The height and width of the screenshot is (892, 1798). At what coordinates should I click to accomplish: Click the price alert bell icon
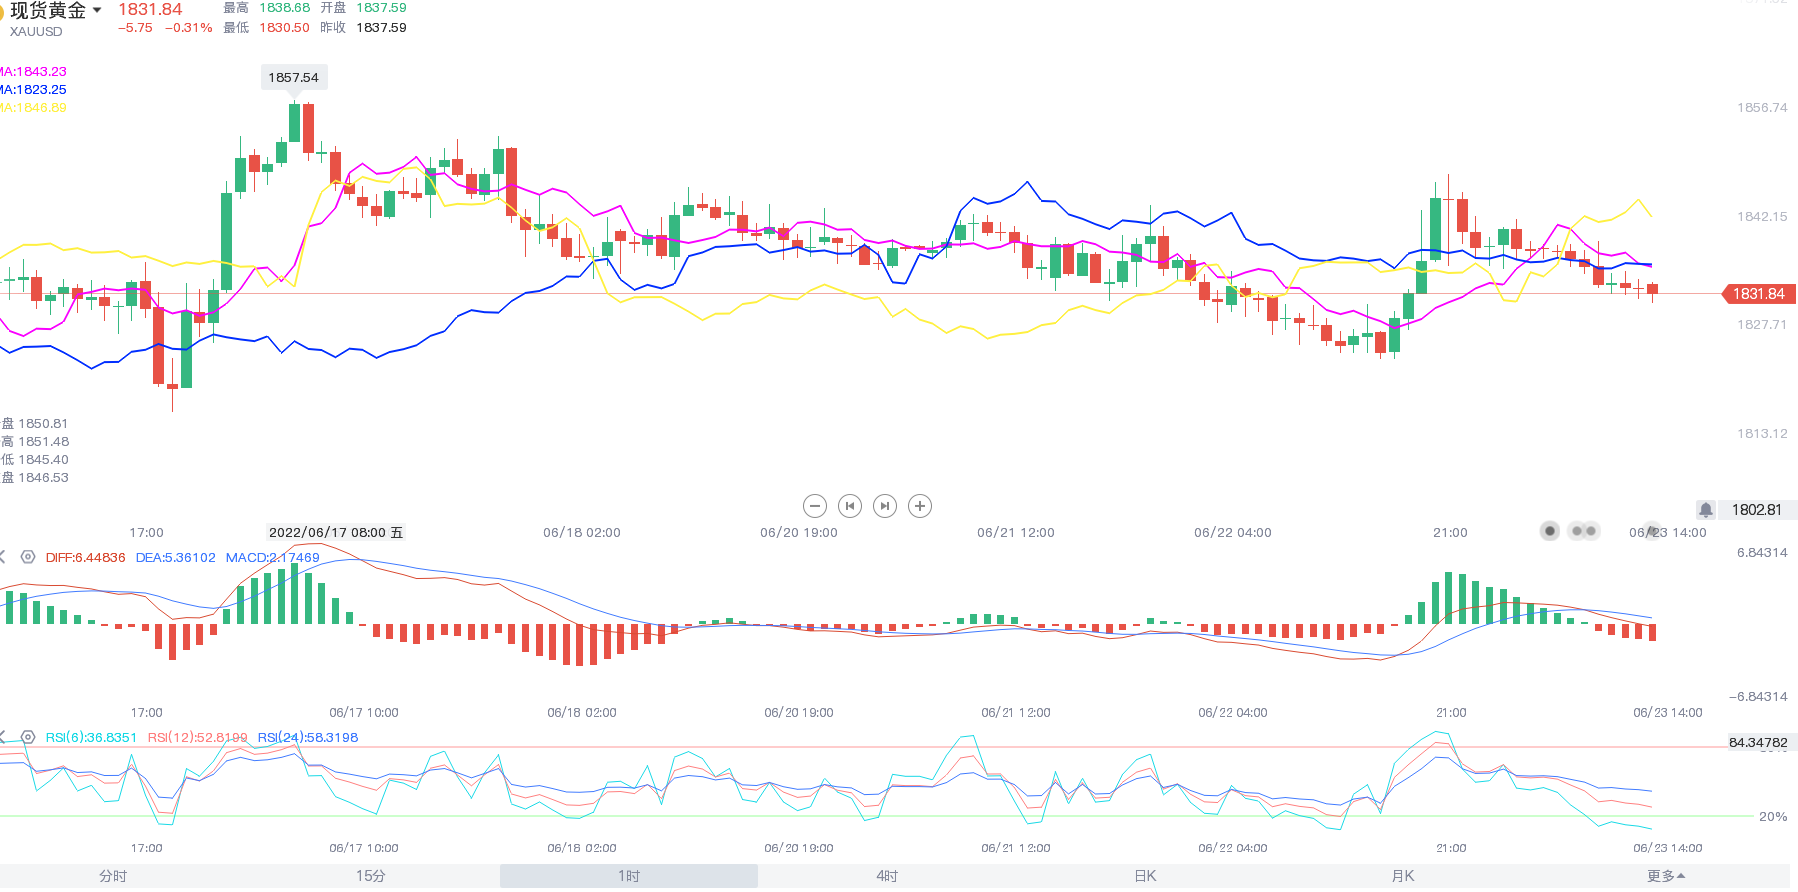(1706, 510)
